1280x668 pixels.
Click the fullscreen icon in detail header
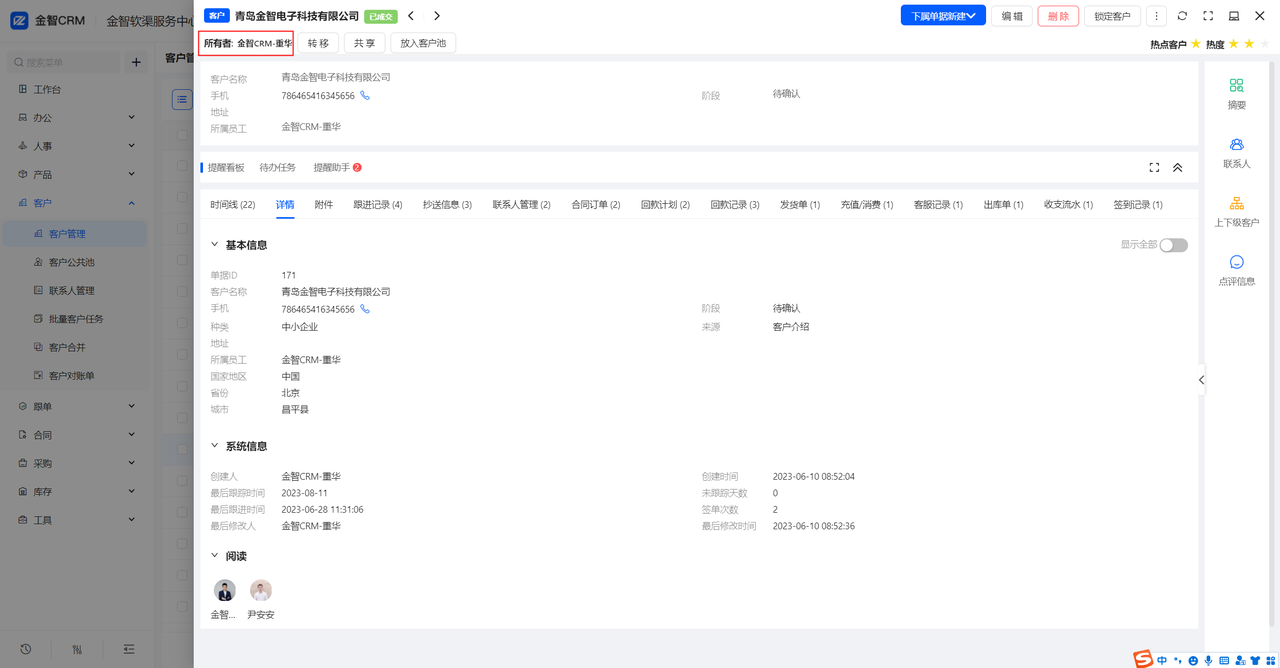[x=1208, y=16]
